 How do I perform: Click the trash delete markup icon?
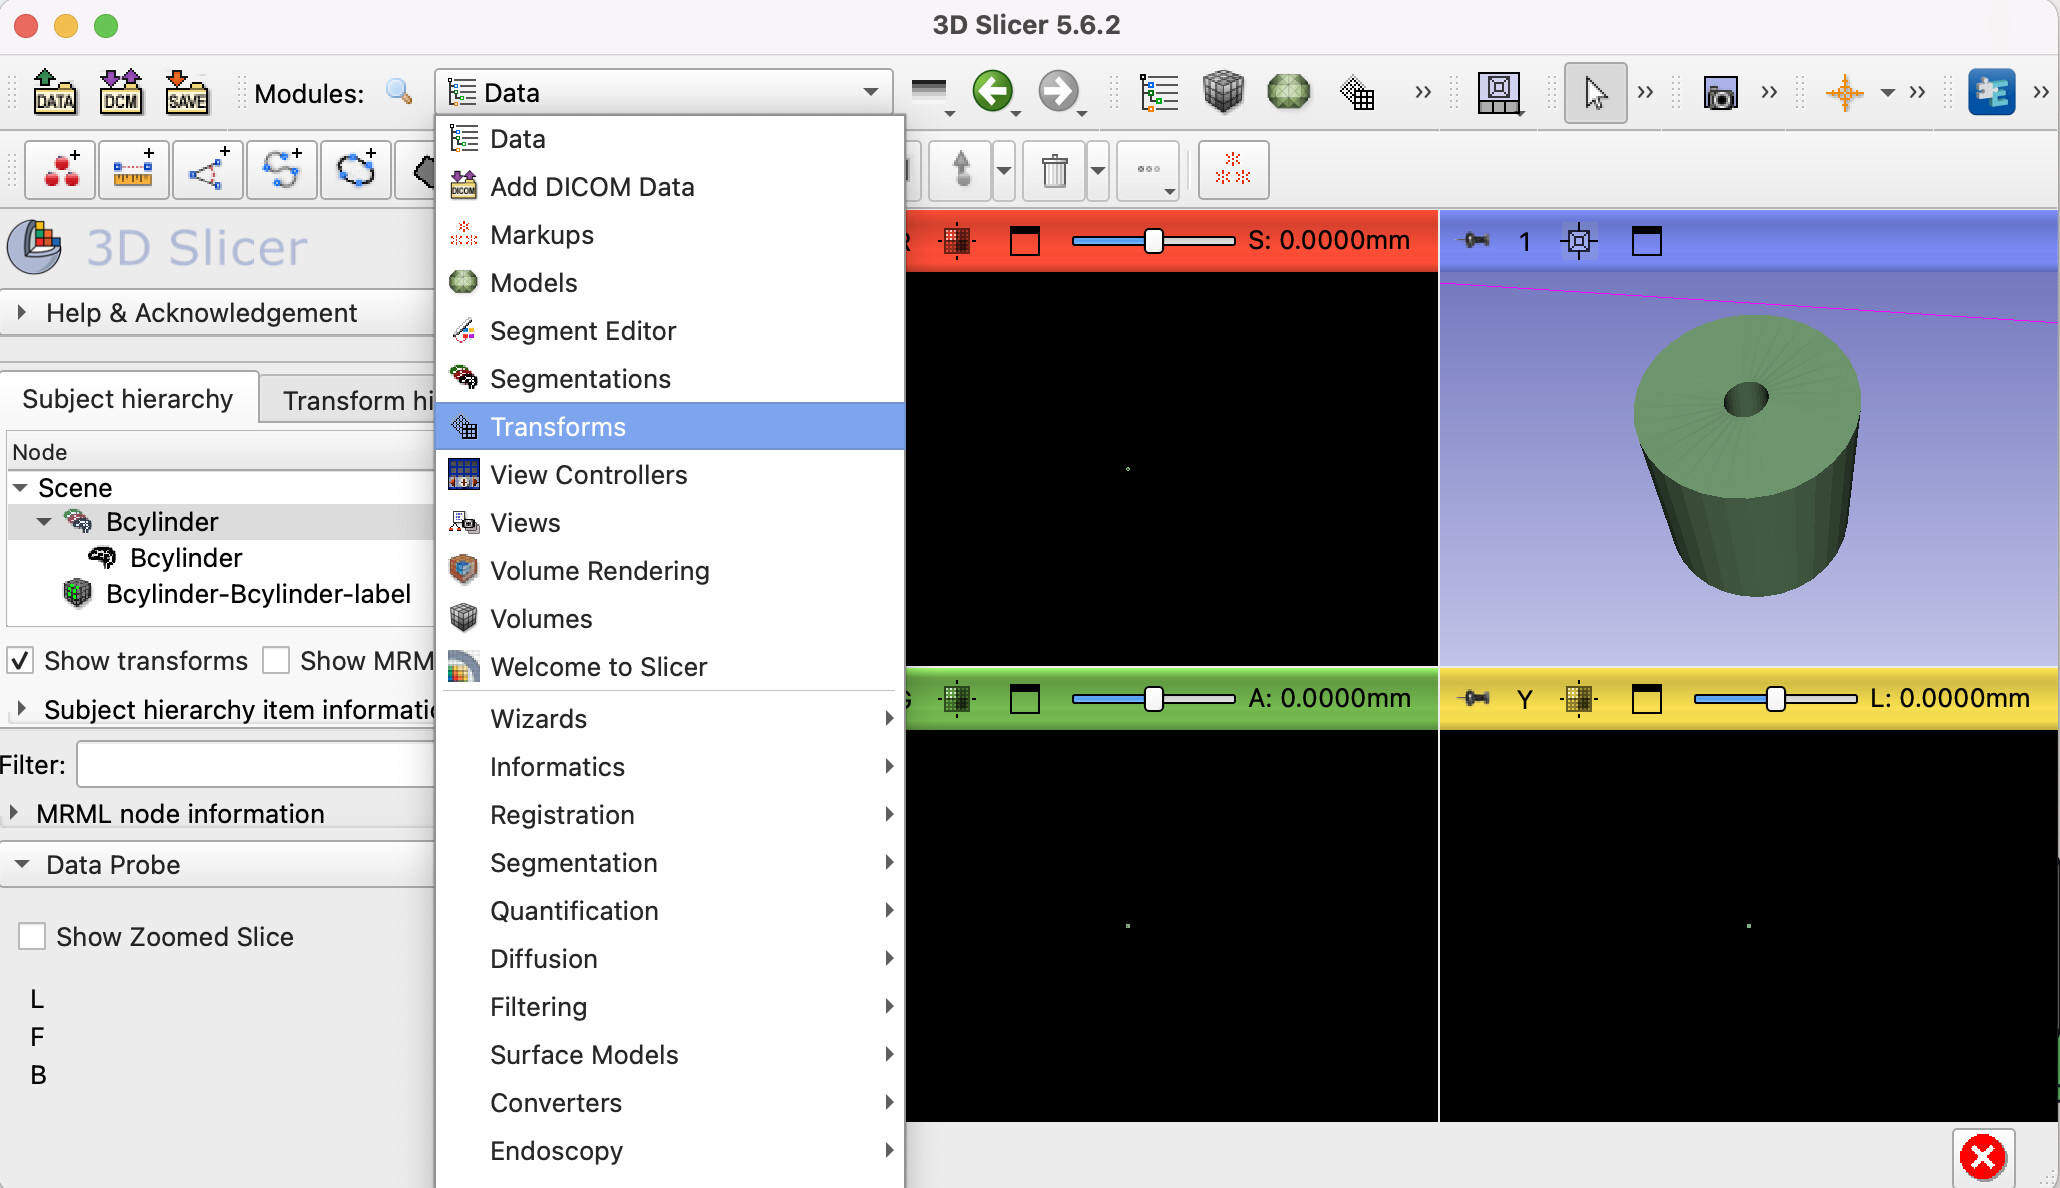1054,170
